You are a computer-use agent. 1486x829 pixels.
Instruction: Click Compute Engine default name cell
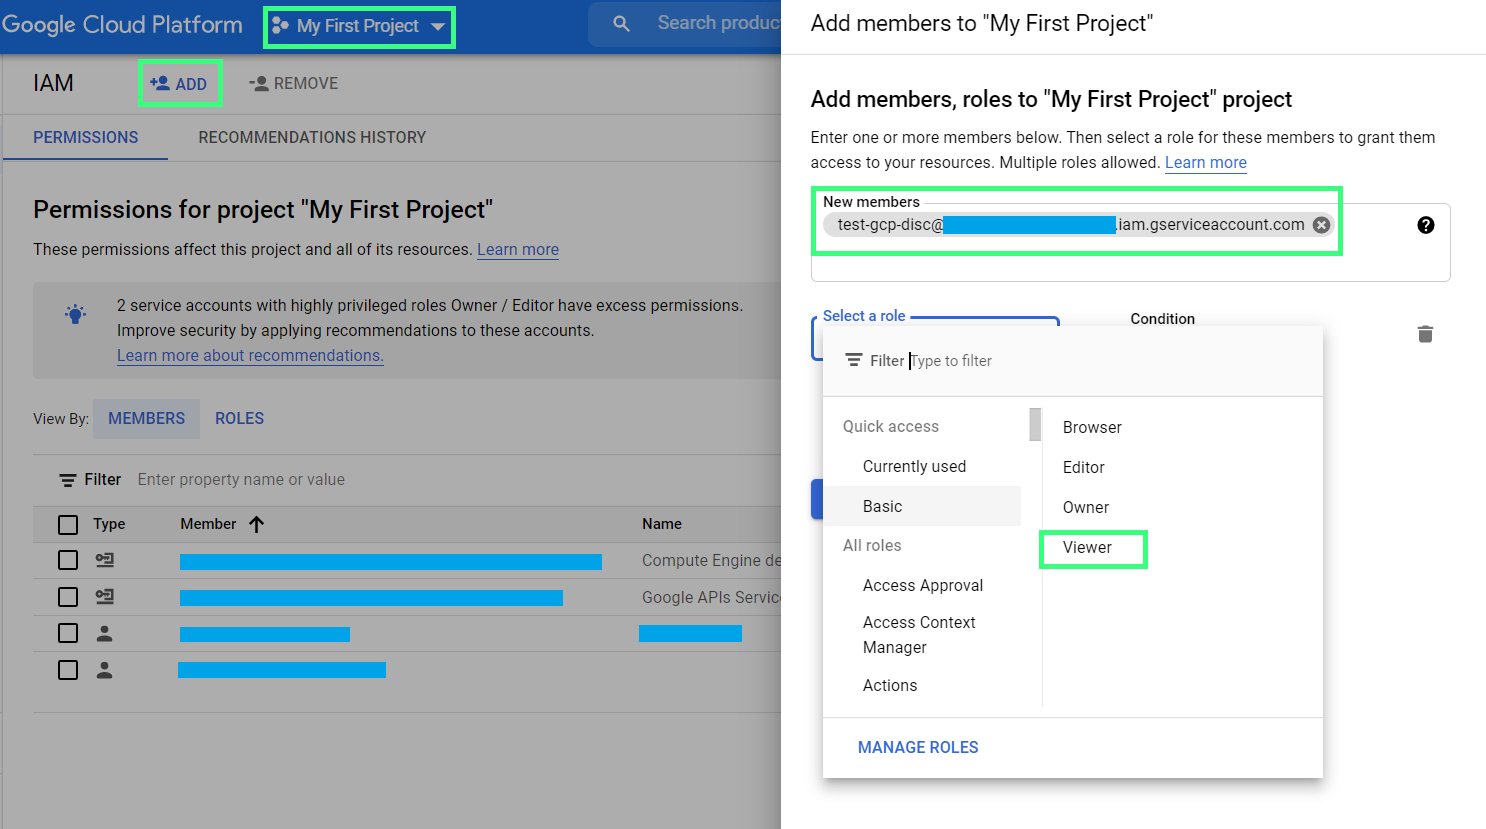(x=711, y=560)
